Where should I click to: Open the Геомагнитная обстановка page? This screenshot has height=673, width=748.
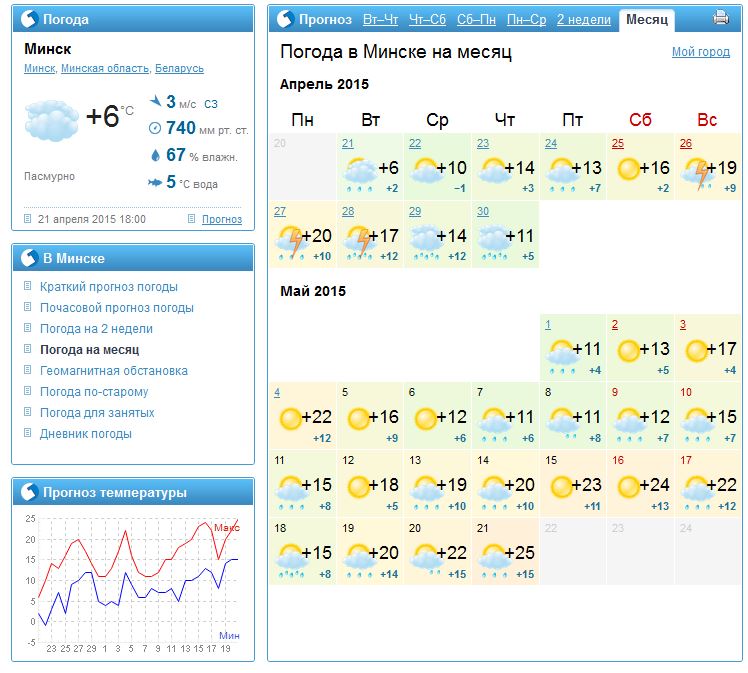coord(113,371)
